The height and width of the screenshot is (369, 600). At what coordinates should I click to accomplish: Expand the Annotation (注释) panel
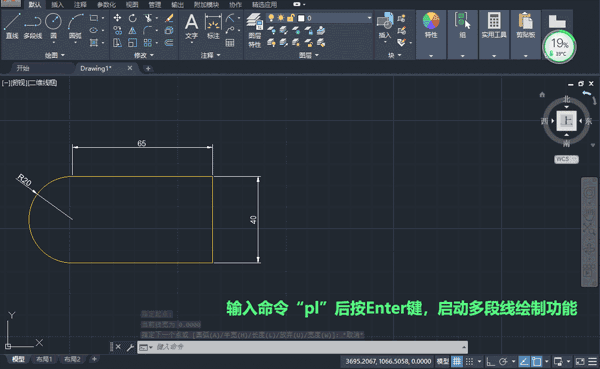coord(210,55)
